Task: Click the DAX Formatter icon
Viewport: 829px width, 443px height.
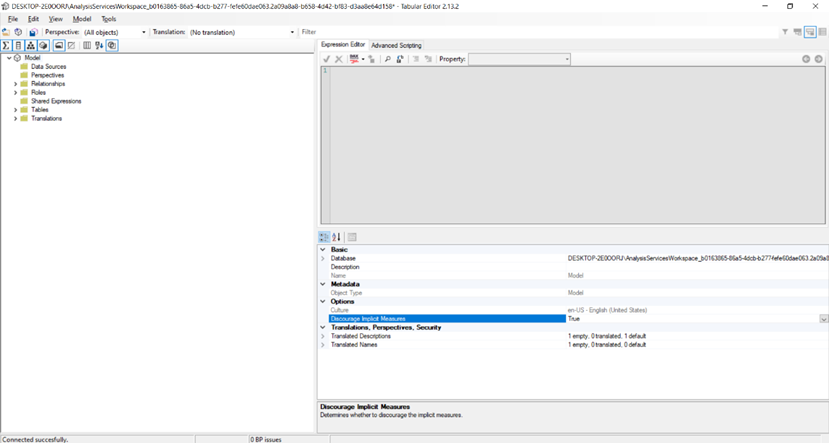Action: coord(354,59)
